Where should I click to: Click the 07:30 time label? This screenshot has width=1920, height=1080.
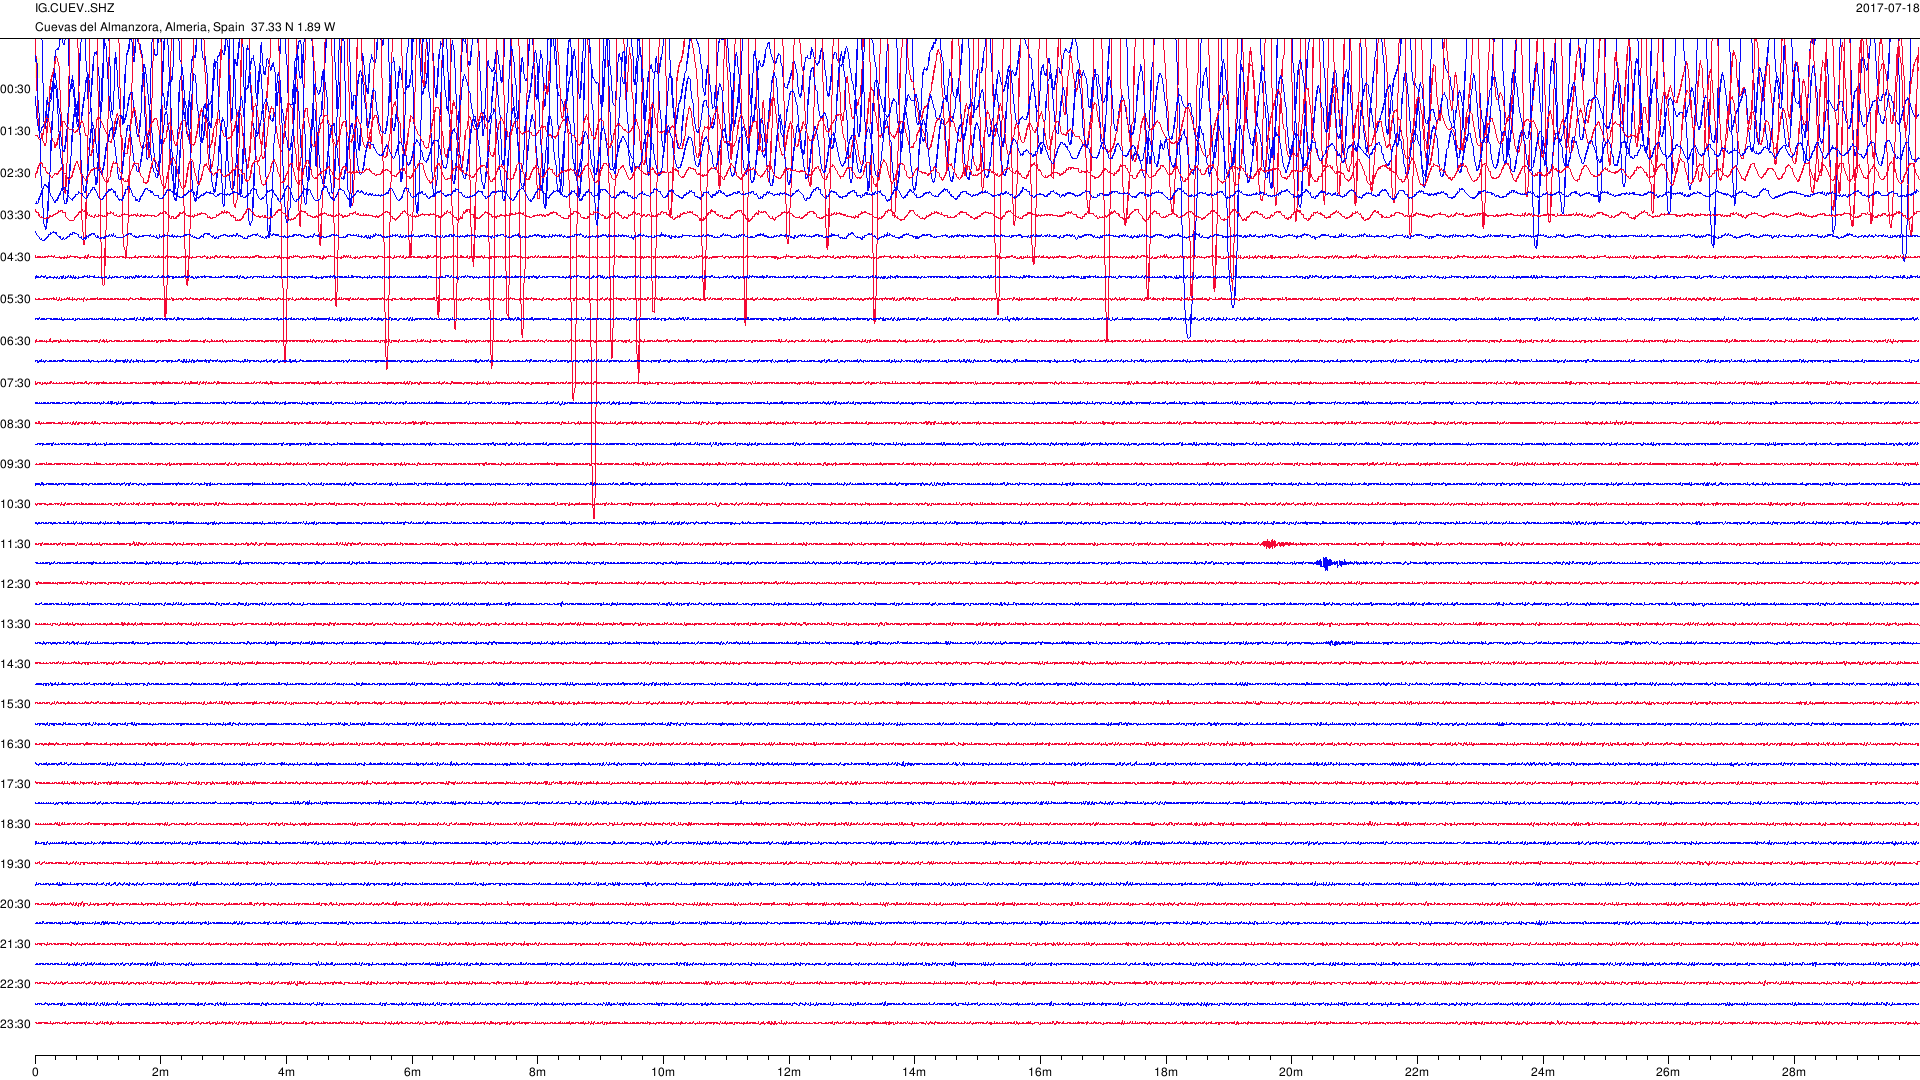[15, 384]
